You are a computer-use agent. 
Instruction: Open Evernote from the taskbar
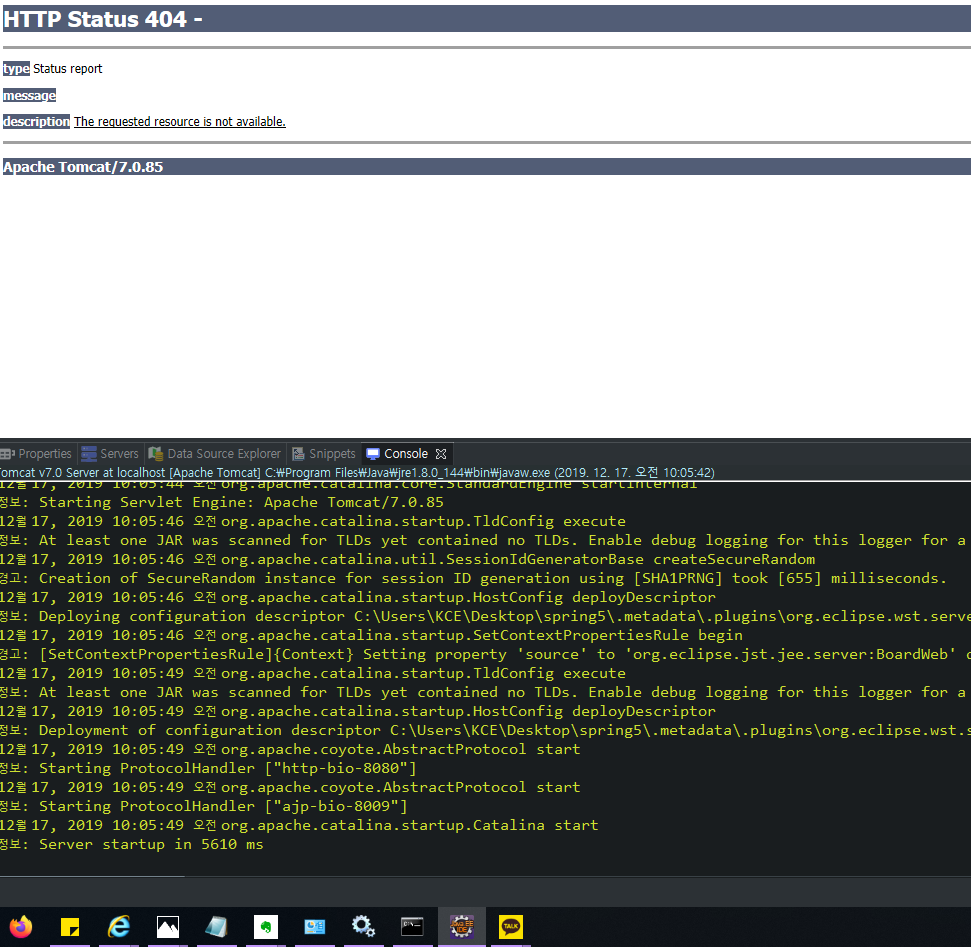266,927
